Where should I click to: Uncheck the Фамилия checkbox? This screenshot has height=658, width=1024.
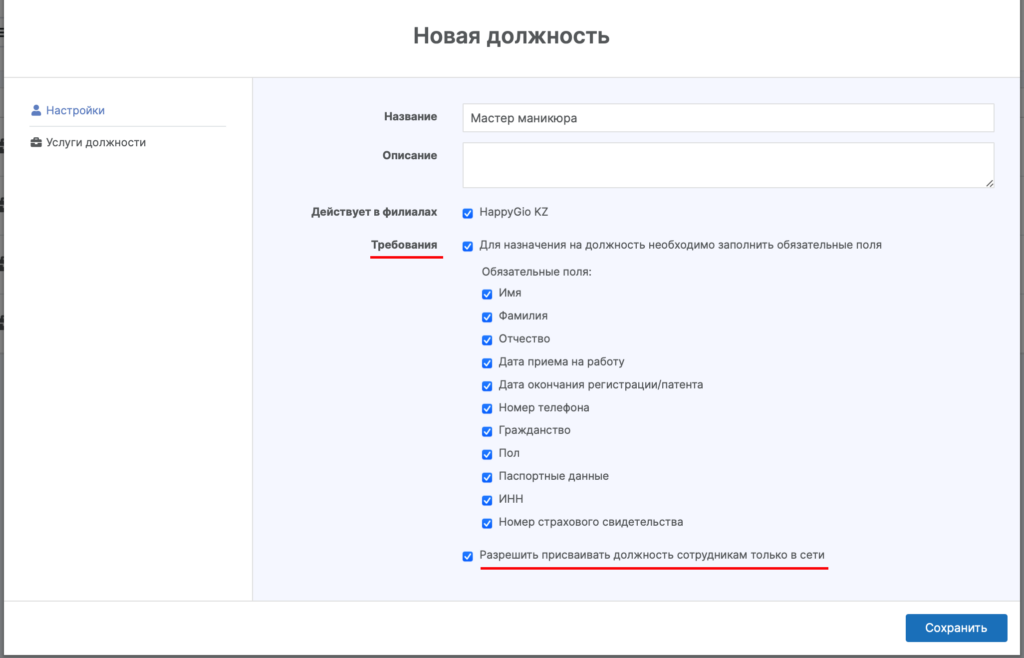(487, 317)
